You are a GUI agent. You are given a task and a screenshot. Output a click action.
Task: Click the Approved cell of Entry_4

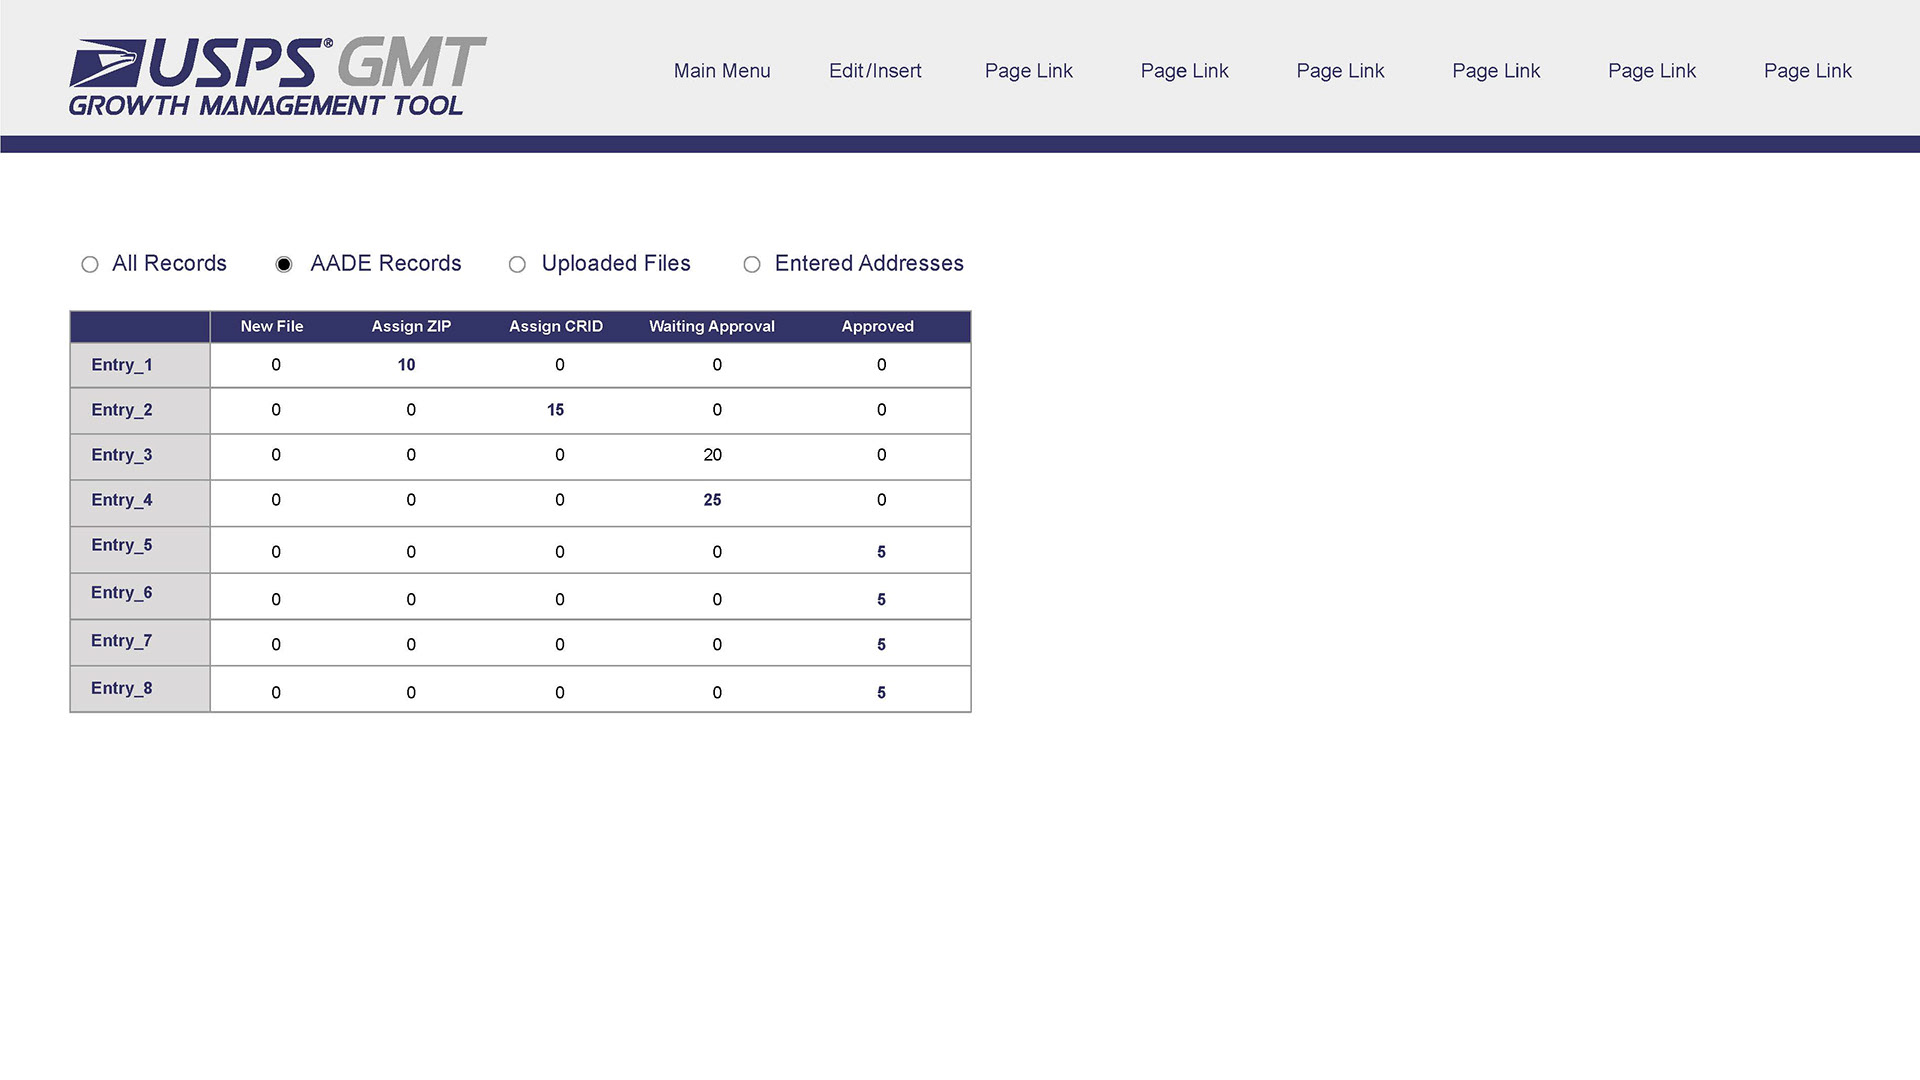click(x=881, y=500)
